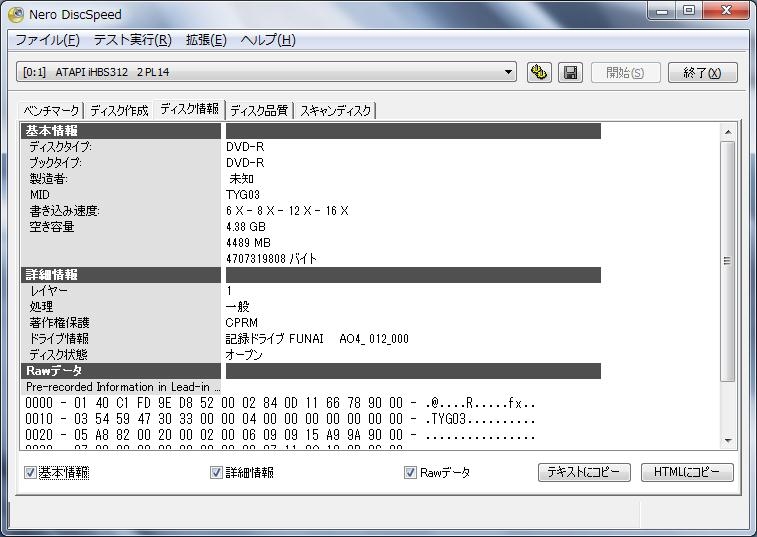Image resolution: width=757 pixels, height=537 pixels.
Task: Open the ファイル(F) menu
Action: tap(47, 40)
